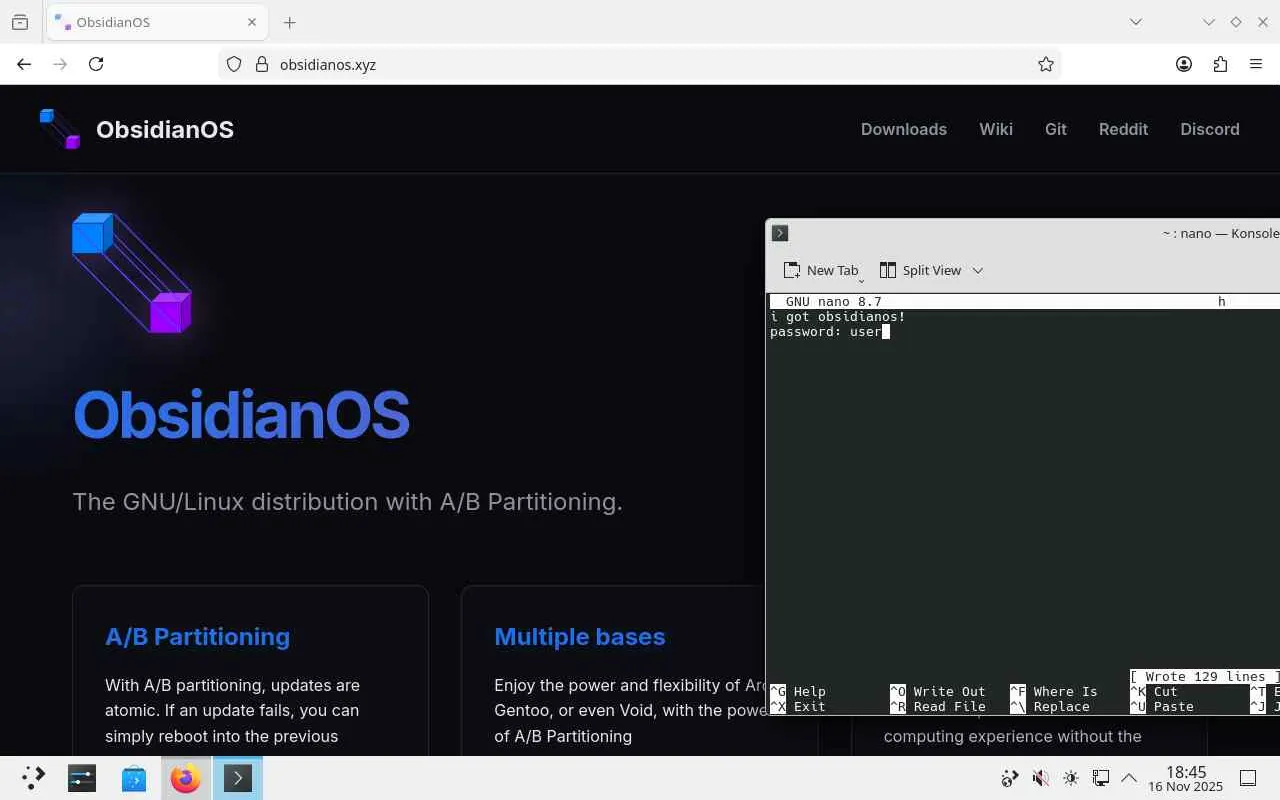Click the '^U Paste' nano shortcut
This screenshot has width=1280, height=800.
point(1162,707)
